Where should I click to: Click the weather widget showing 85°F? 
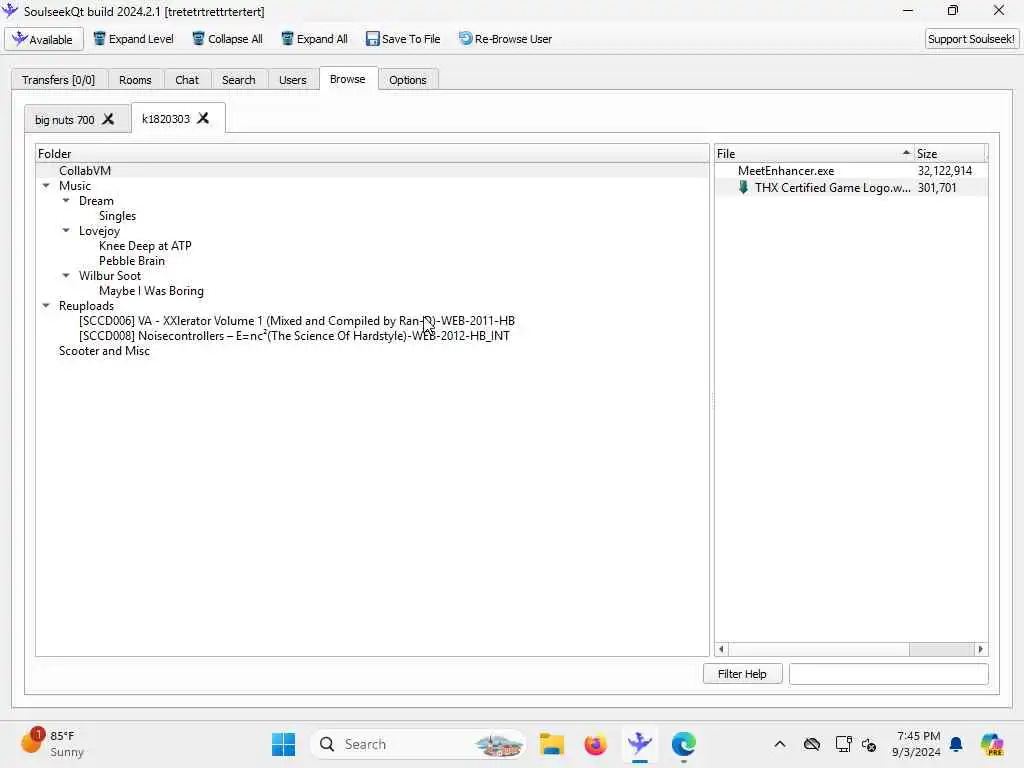52,743
